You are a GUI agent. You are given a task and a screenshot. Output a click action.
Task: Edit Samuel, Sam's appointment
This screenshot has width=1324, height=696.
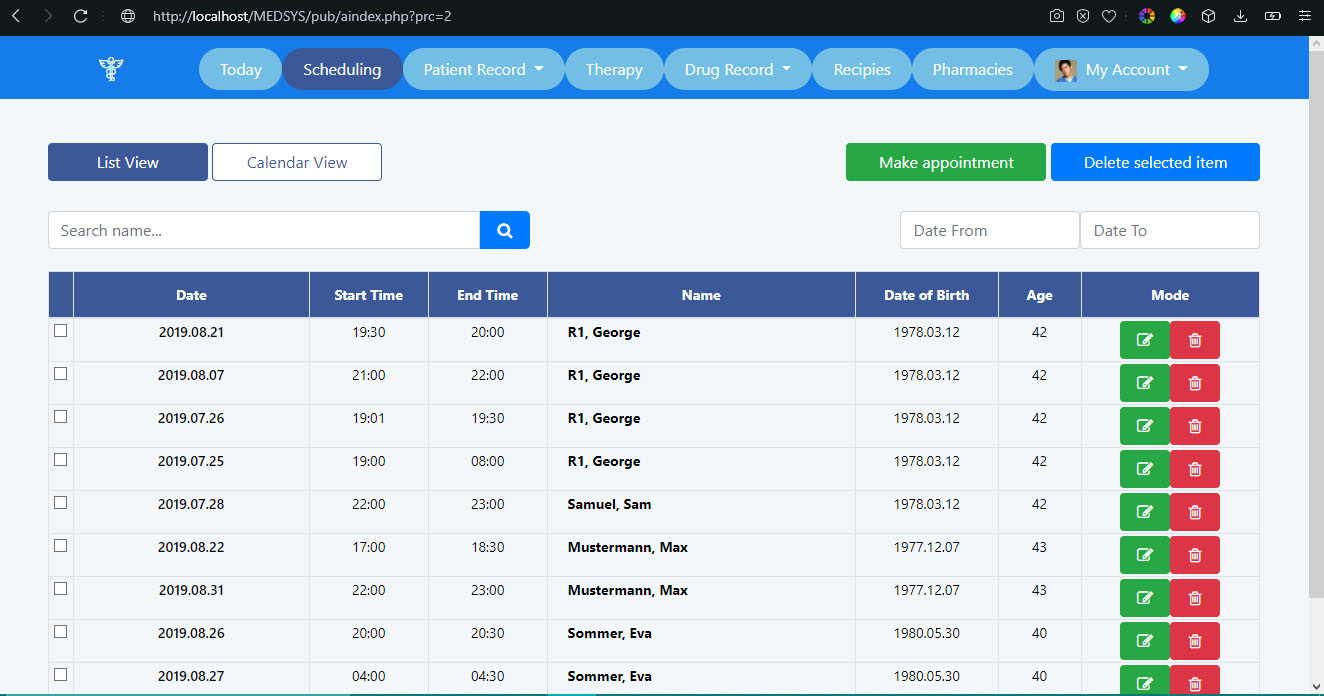(1144, 512)
